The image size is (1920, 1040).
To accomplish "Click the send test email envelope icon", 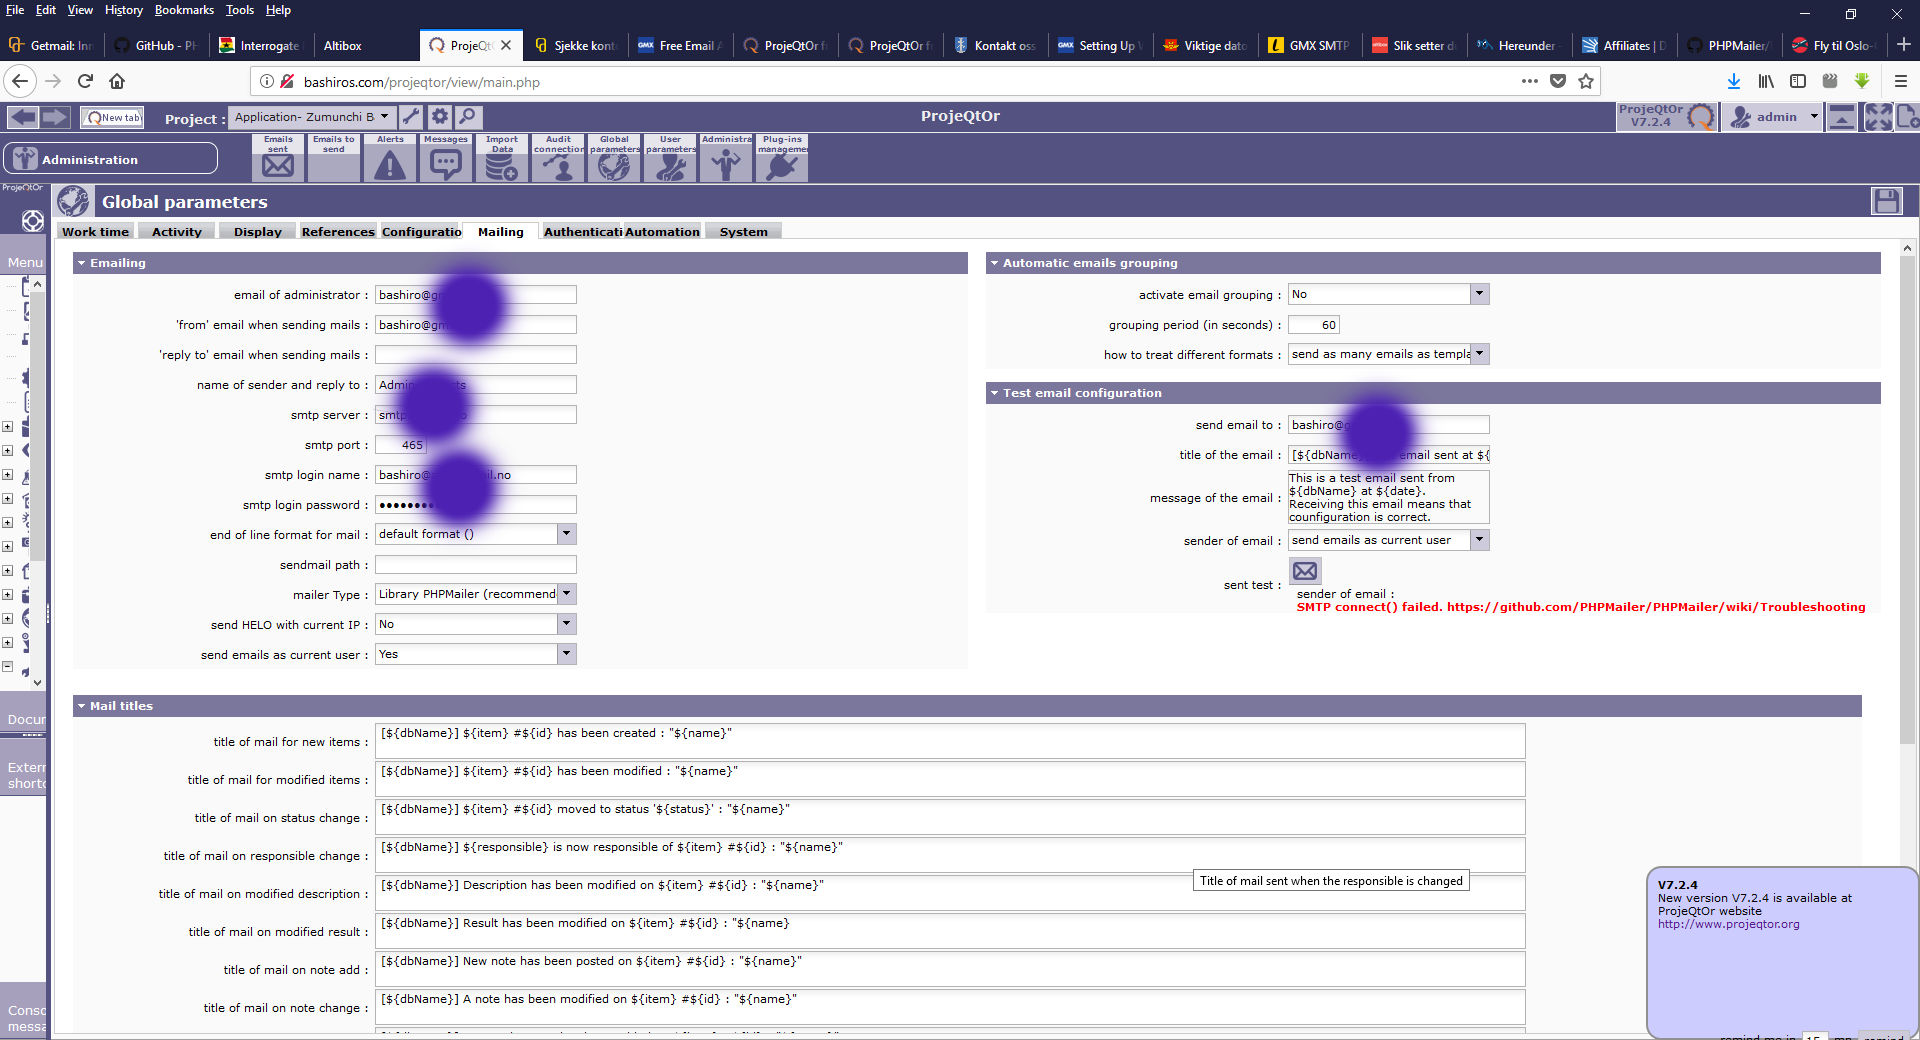I will coord(1305,571).
